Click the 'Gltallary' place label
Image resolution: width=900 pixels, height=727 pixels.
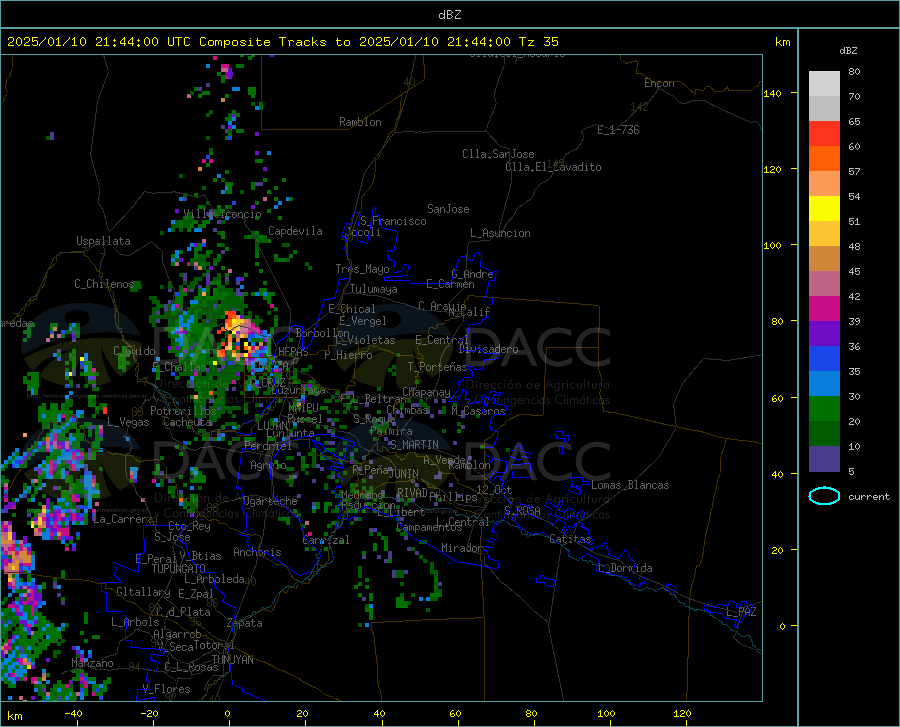tap(143, 592)
